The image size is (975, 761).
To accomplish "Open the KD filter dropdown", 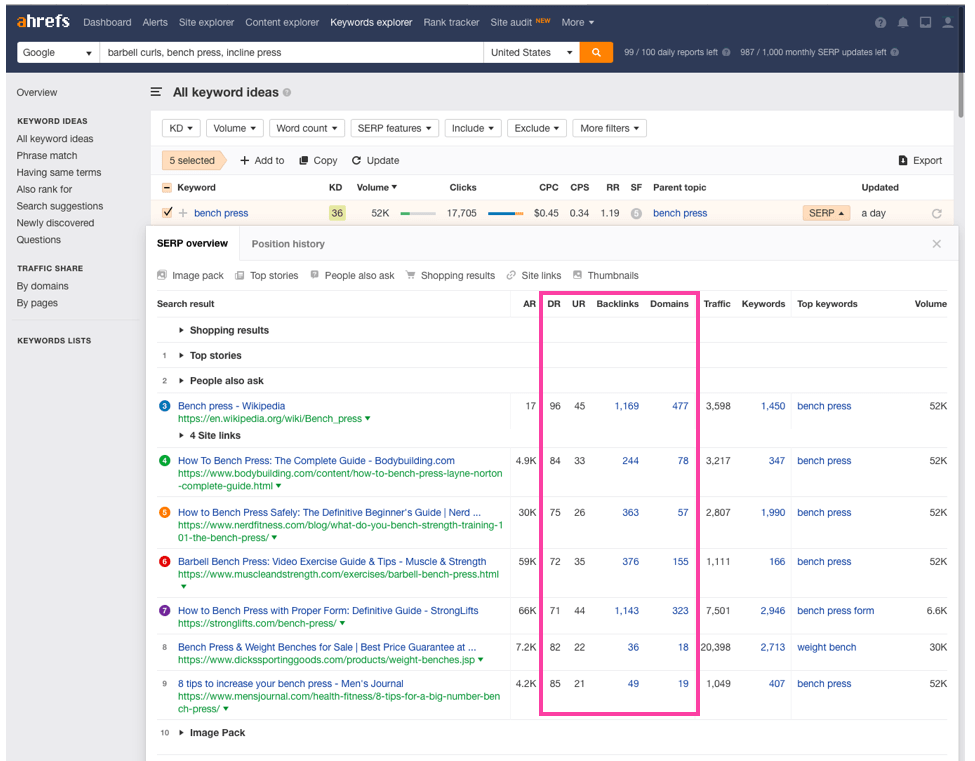I will (x=181, y=128).
